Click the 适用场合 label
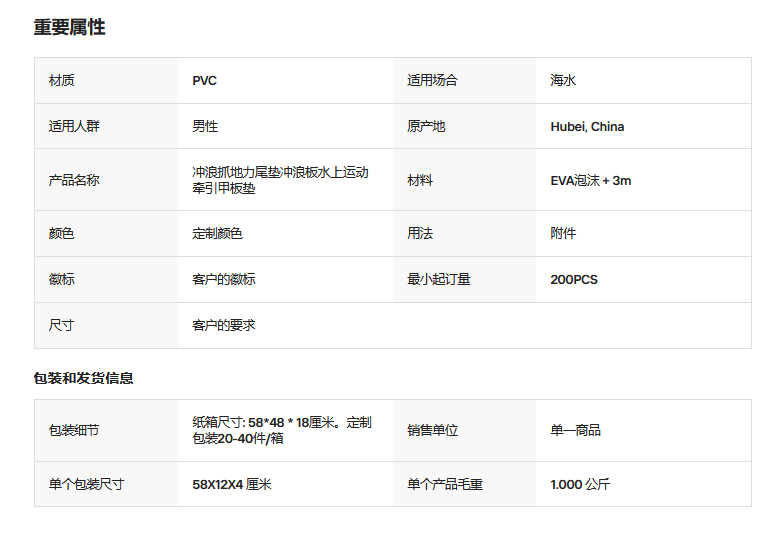Screen dimensions: 768x533 [x=432, y=80]
